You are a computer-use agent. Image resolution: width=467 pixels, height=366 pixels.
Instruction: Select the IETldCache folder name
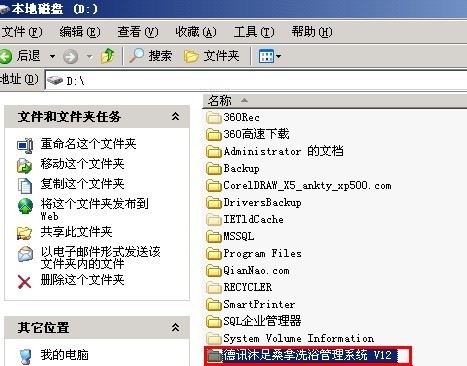coord(253,219)
